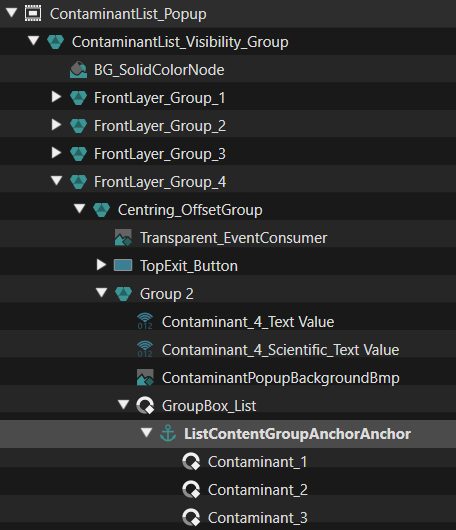
Task: Click text value icon of Contaminant_4_Text Value
Action: pos(145,321)
